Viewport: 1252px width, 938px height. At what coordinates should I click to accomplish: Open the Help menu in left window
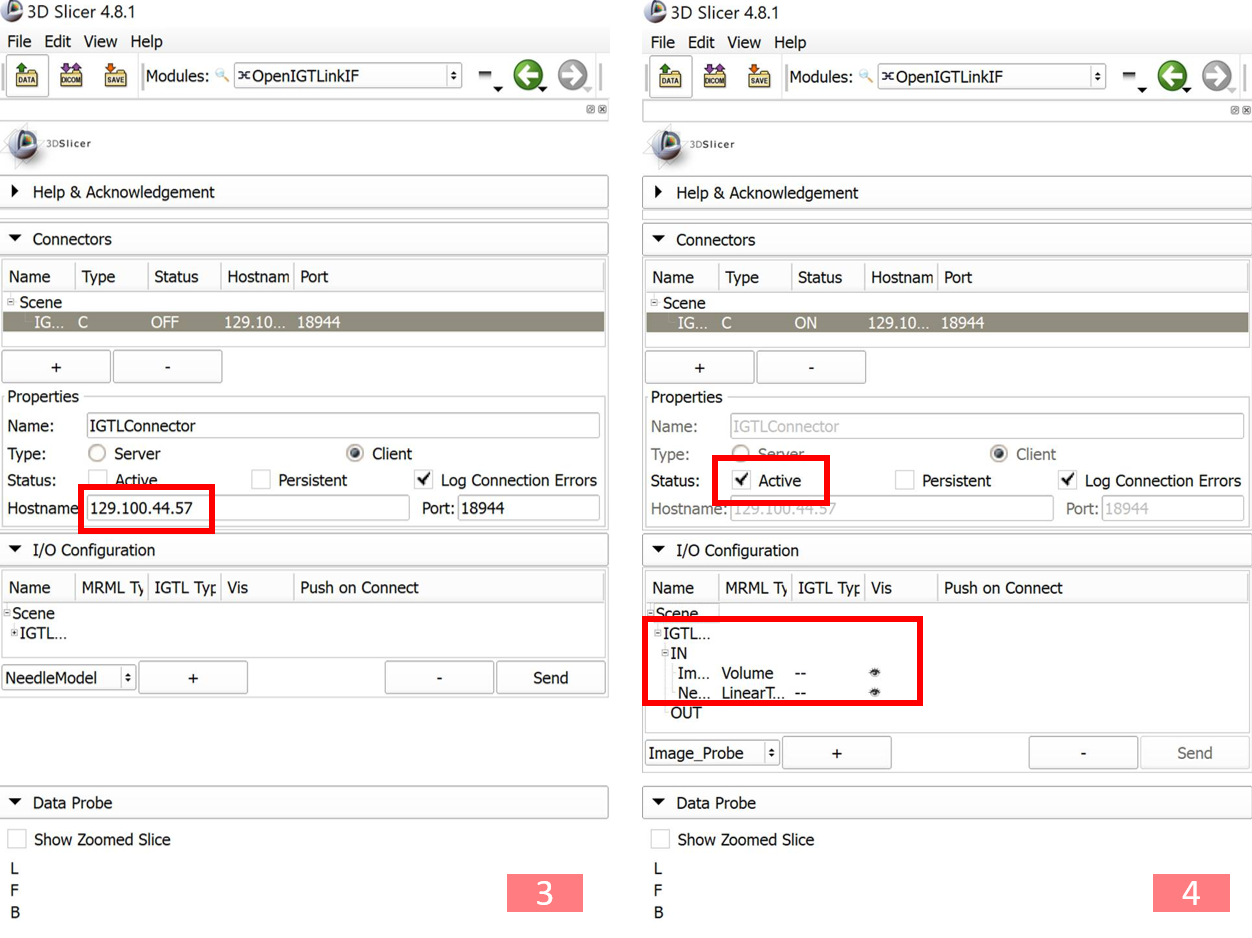(146, 42)
